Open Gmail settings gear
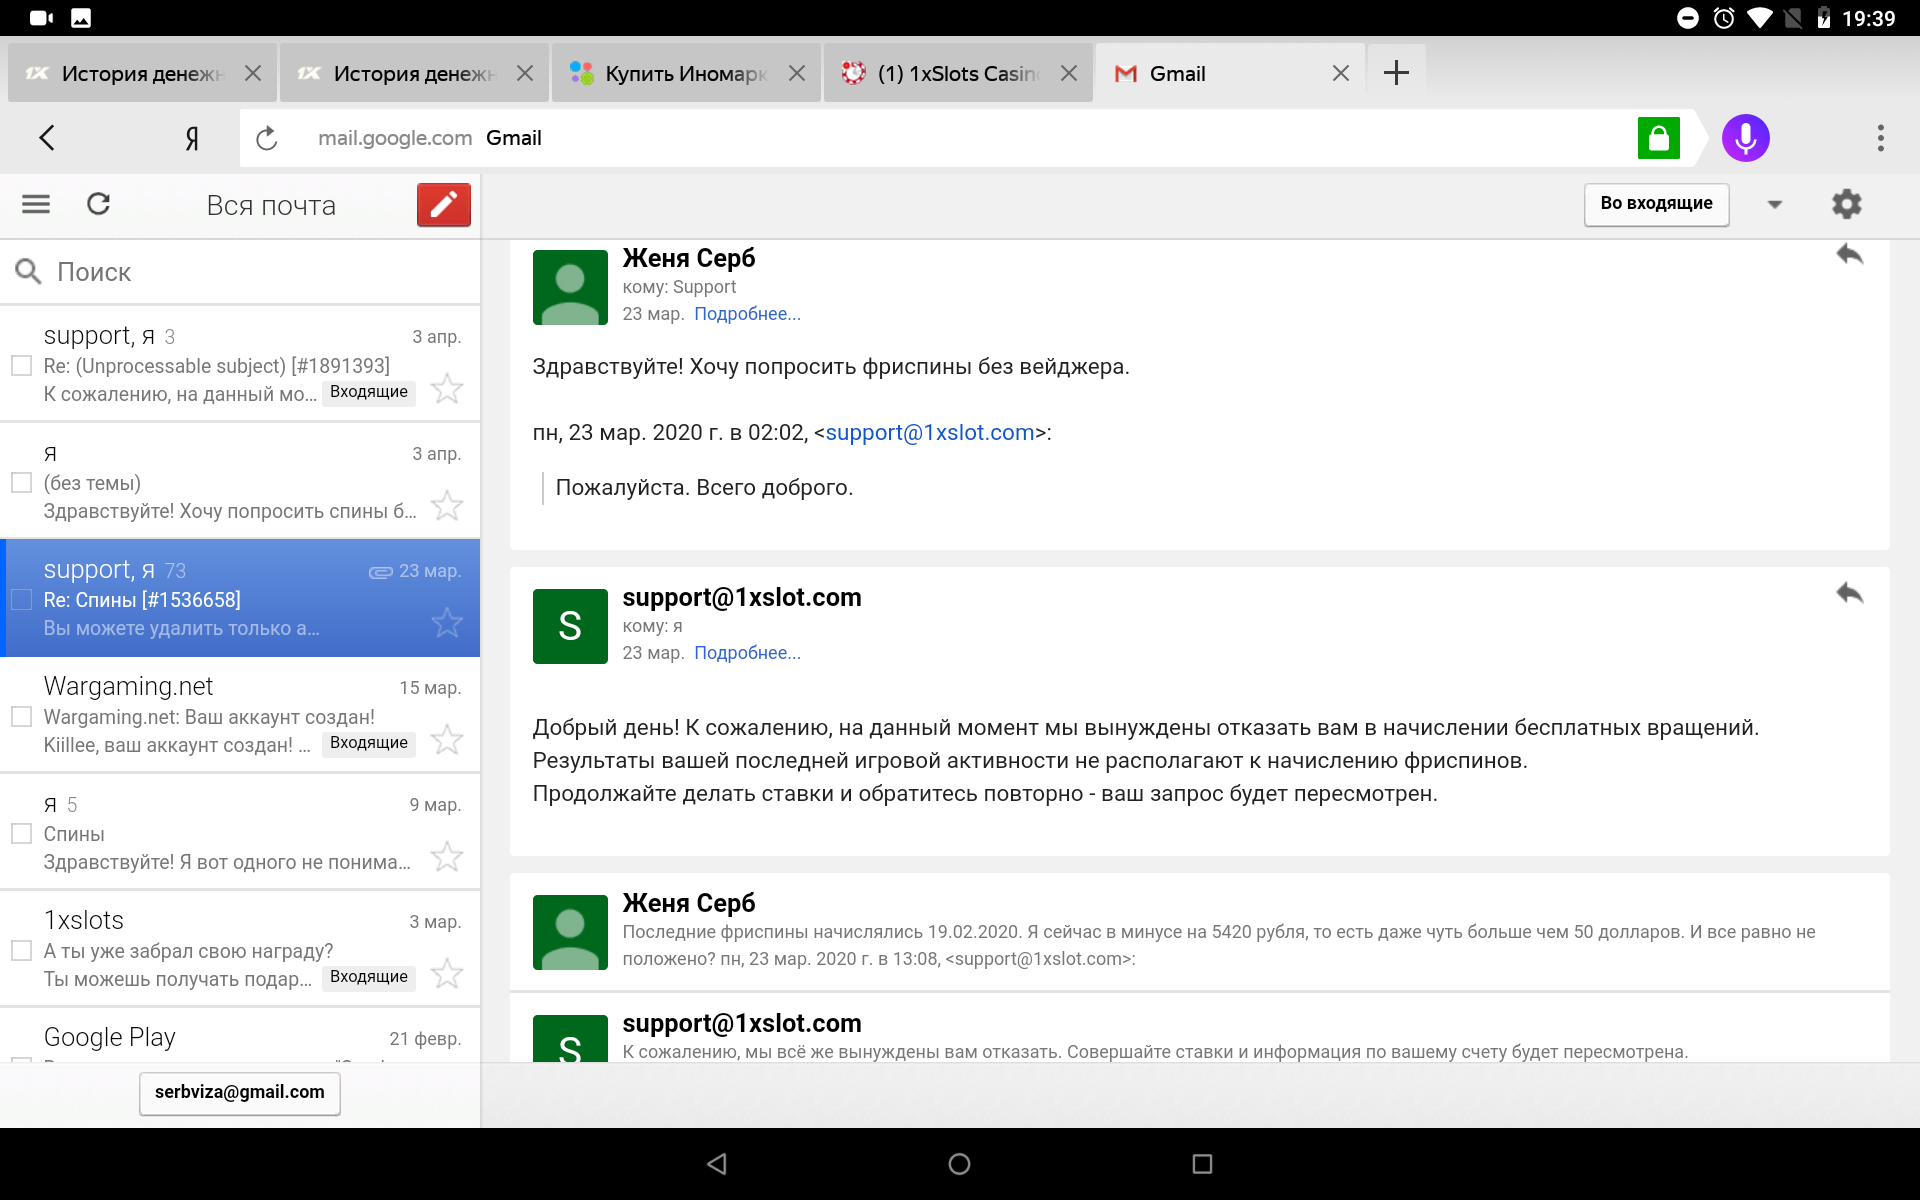1920x1200 pixels. 1846,205
